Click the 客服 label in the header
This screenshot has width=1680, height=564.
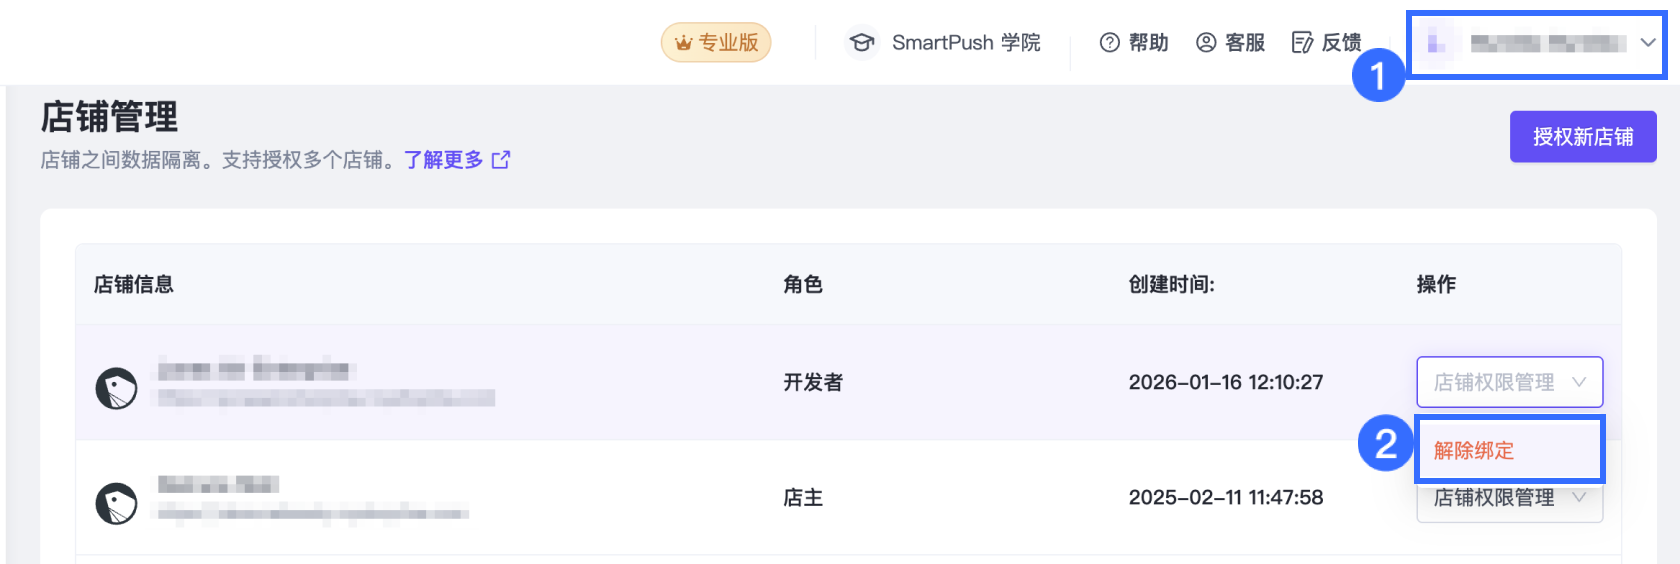click(1245, 43)
